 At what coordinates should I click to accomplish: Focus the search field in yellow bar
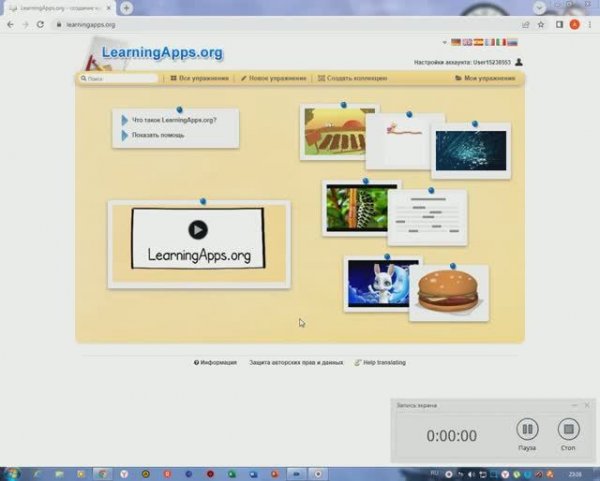click(119, 78)
